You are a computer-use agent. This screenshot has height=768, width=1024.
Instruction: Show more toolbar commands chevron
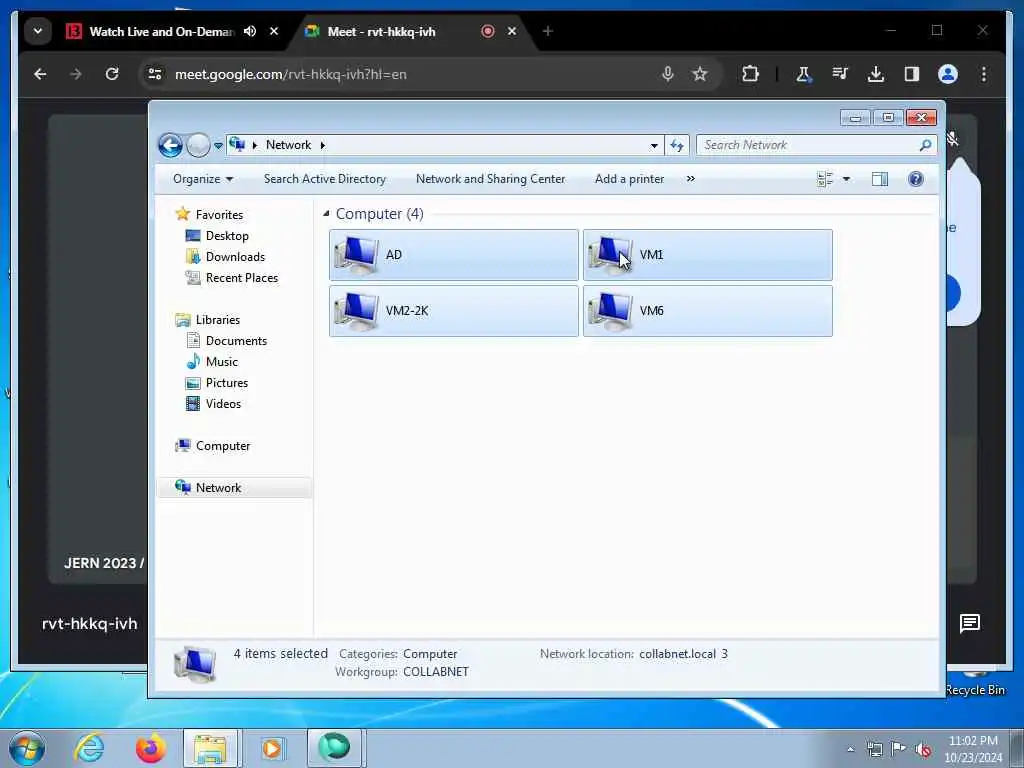(x=690, y=179)
